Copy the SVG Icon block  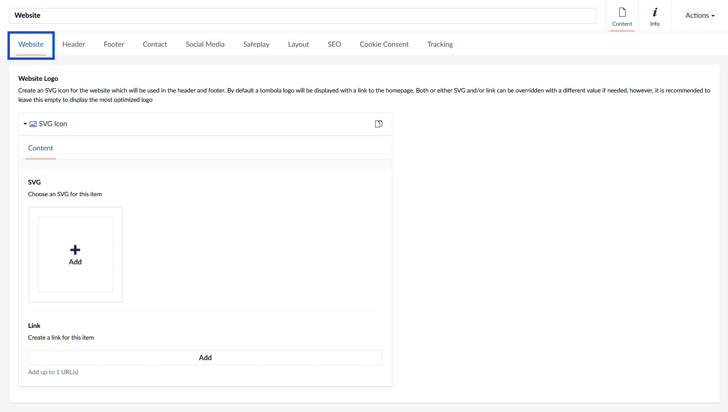(379, 124)
